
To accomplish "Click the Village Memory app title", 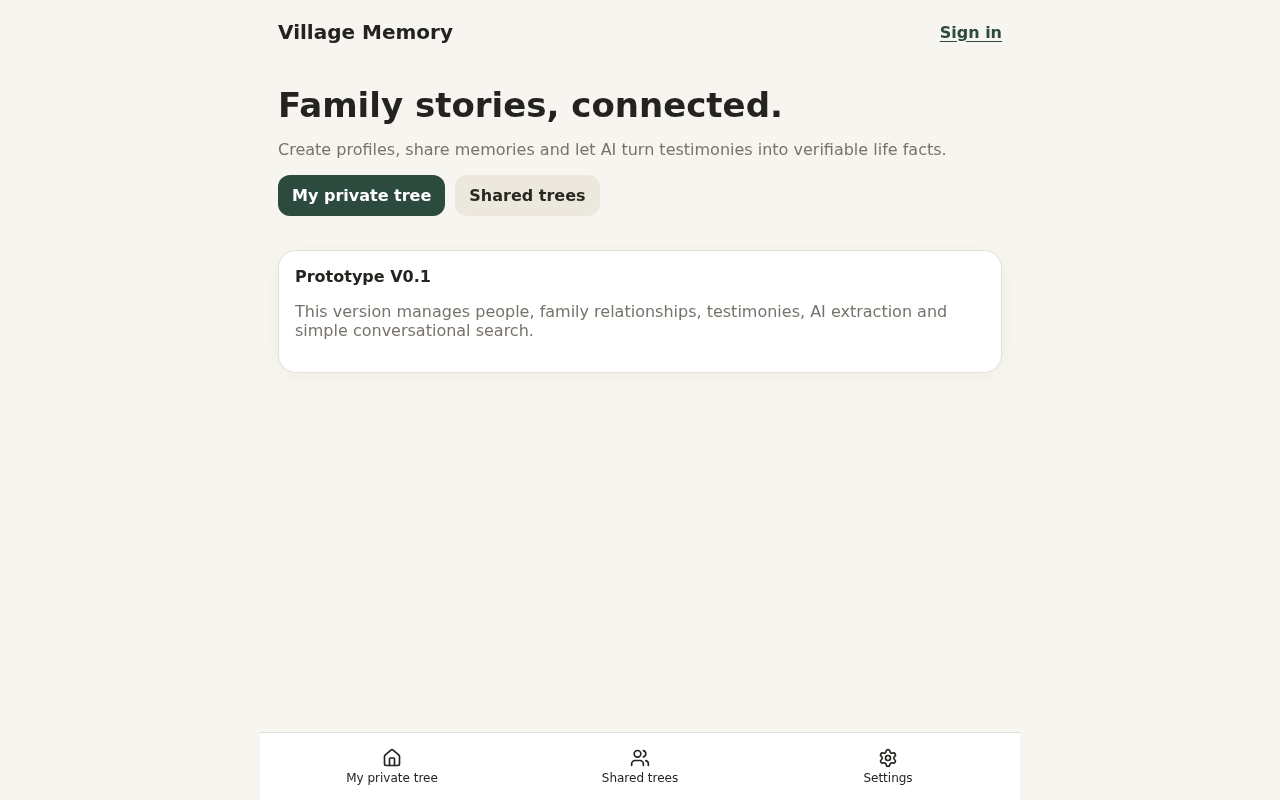I will [x=365, y=32].
